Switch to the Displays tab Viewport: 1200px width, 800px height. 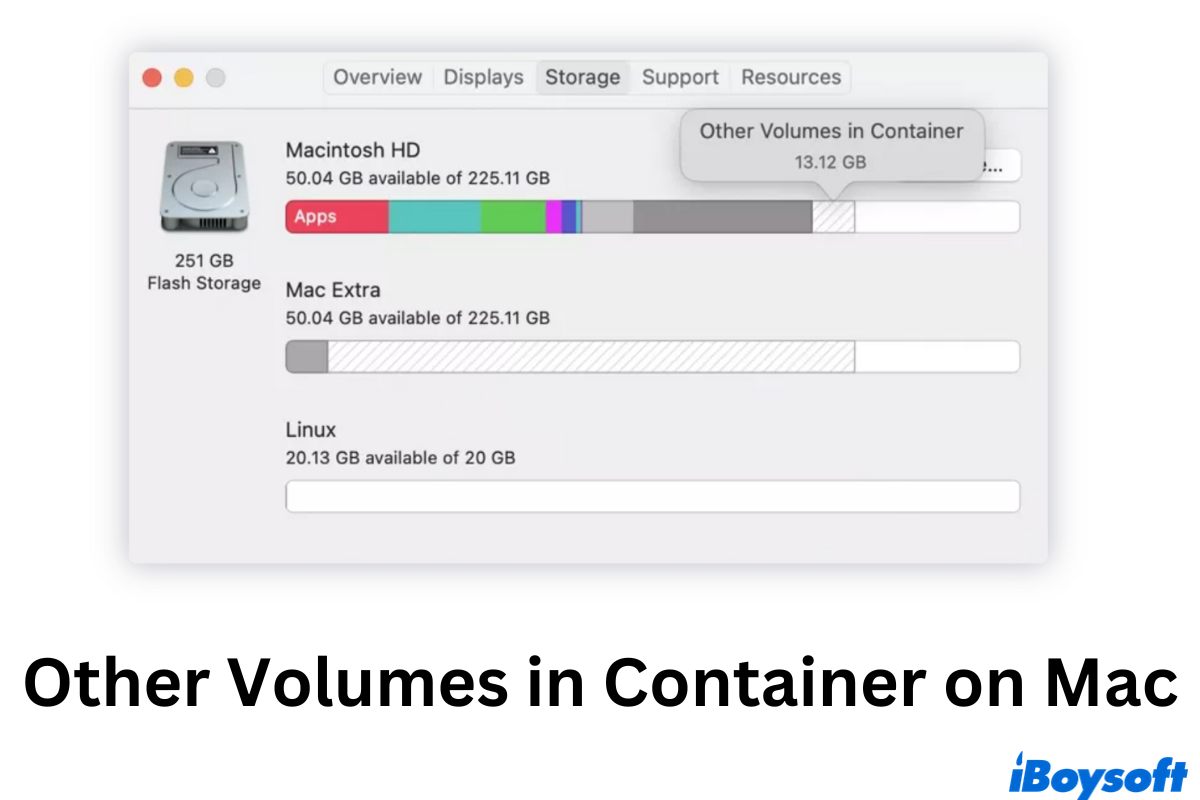point(483,77)
